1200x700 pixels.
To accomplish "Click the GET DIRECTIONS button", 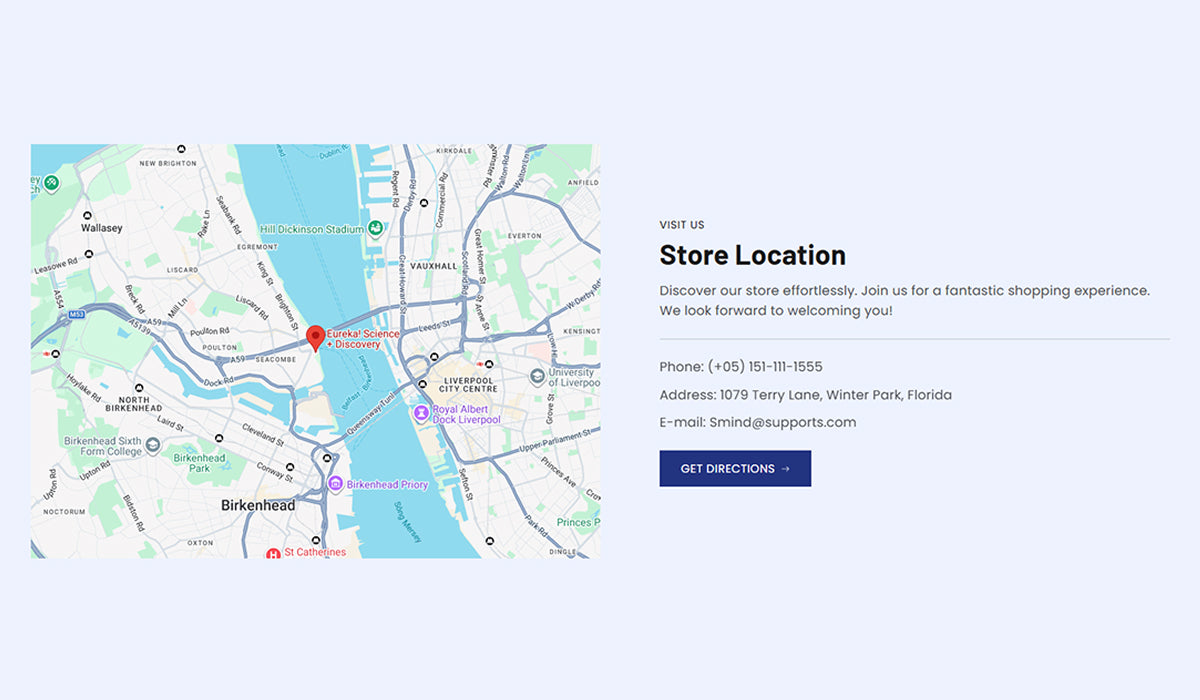I will [735, 468].
